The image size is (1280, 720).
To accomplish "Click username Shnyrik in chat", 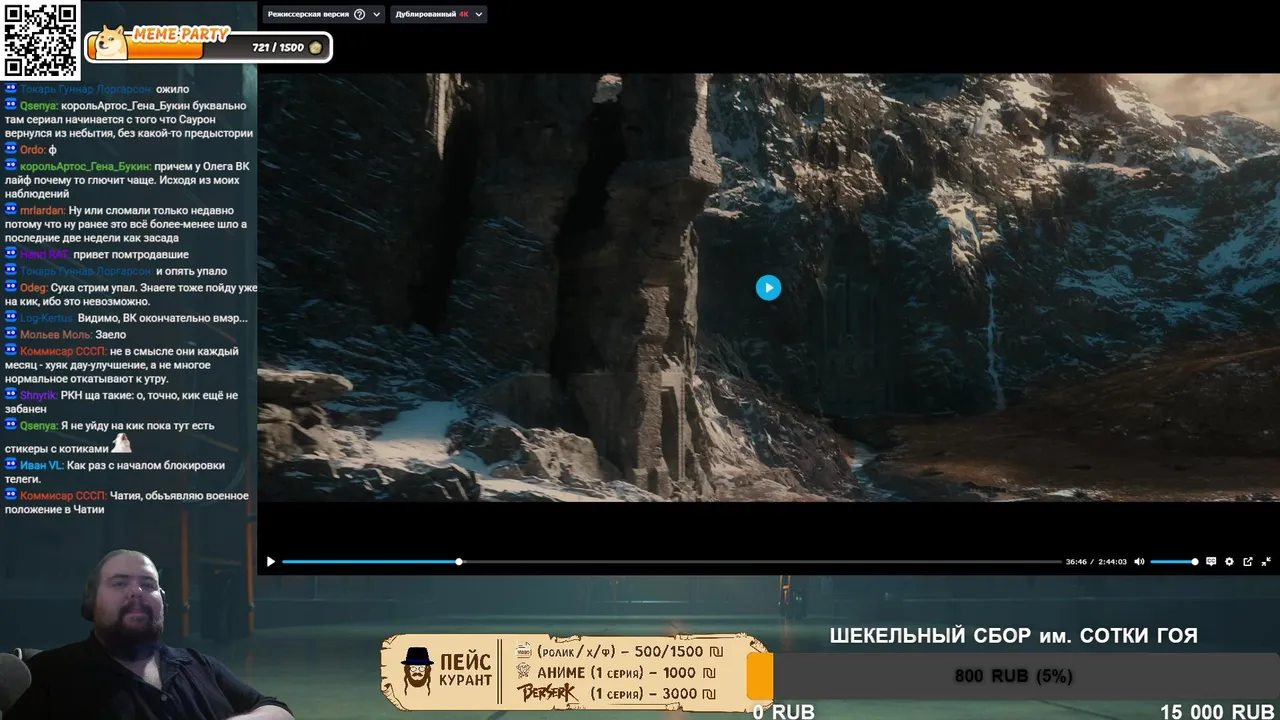I will [x=39, y=395].
